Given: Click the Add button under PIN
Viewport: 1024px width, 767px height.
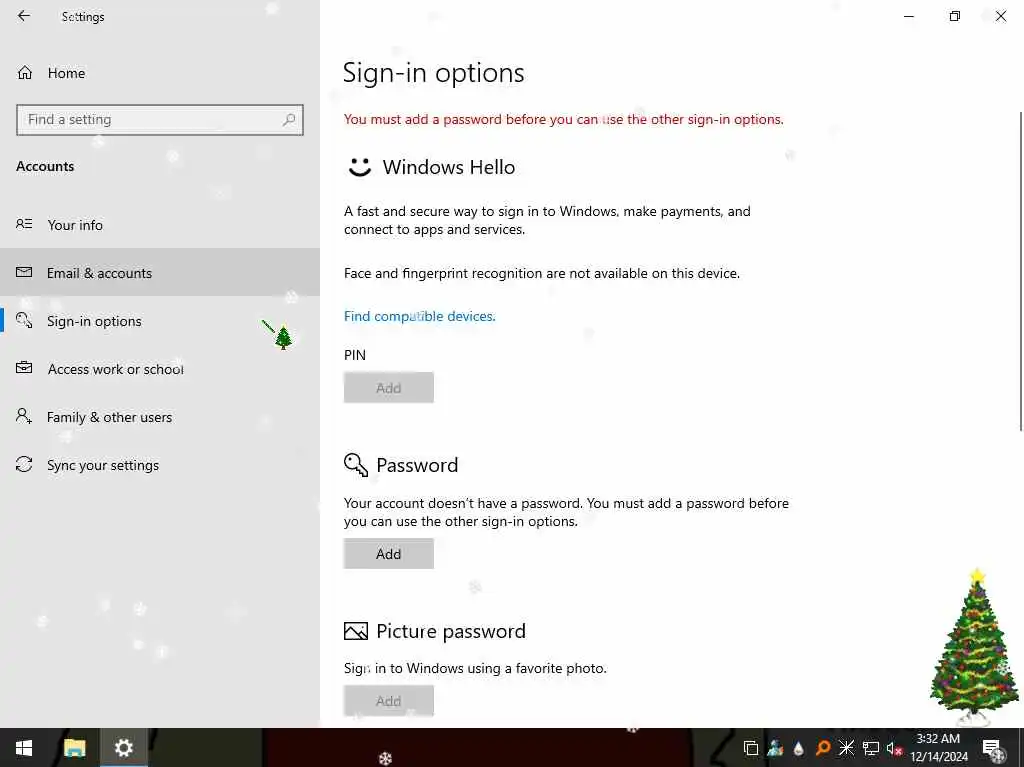Looking at the screenshot, I should (x=389, y=387).
